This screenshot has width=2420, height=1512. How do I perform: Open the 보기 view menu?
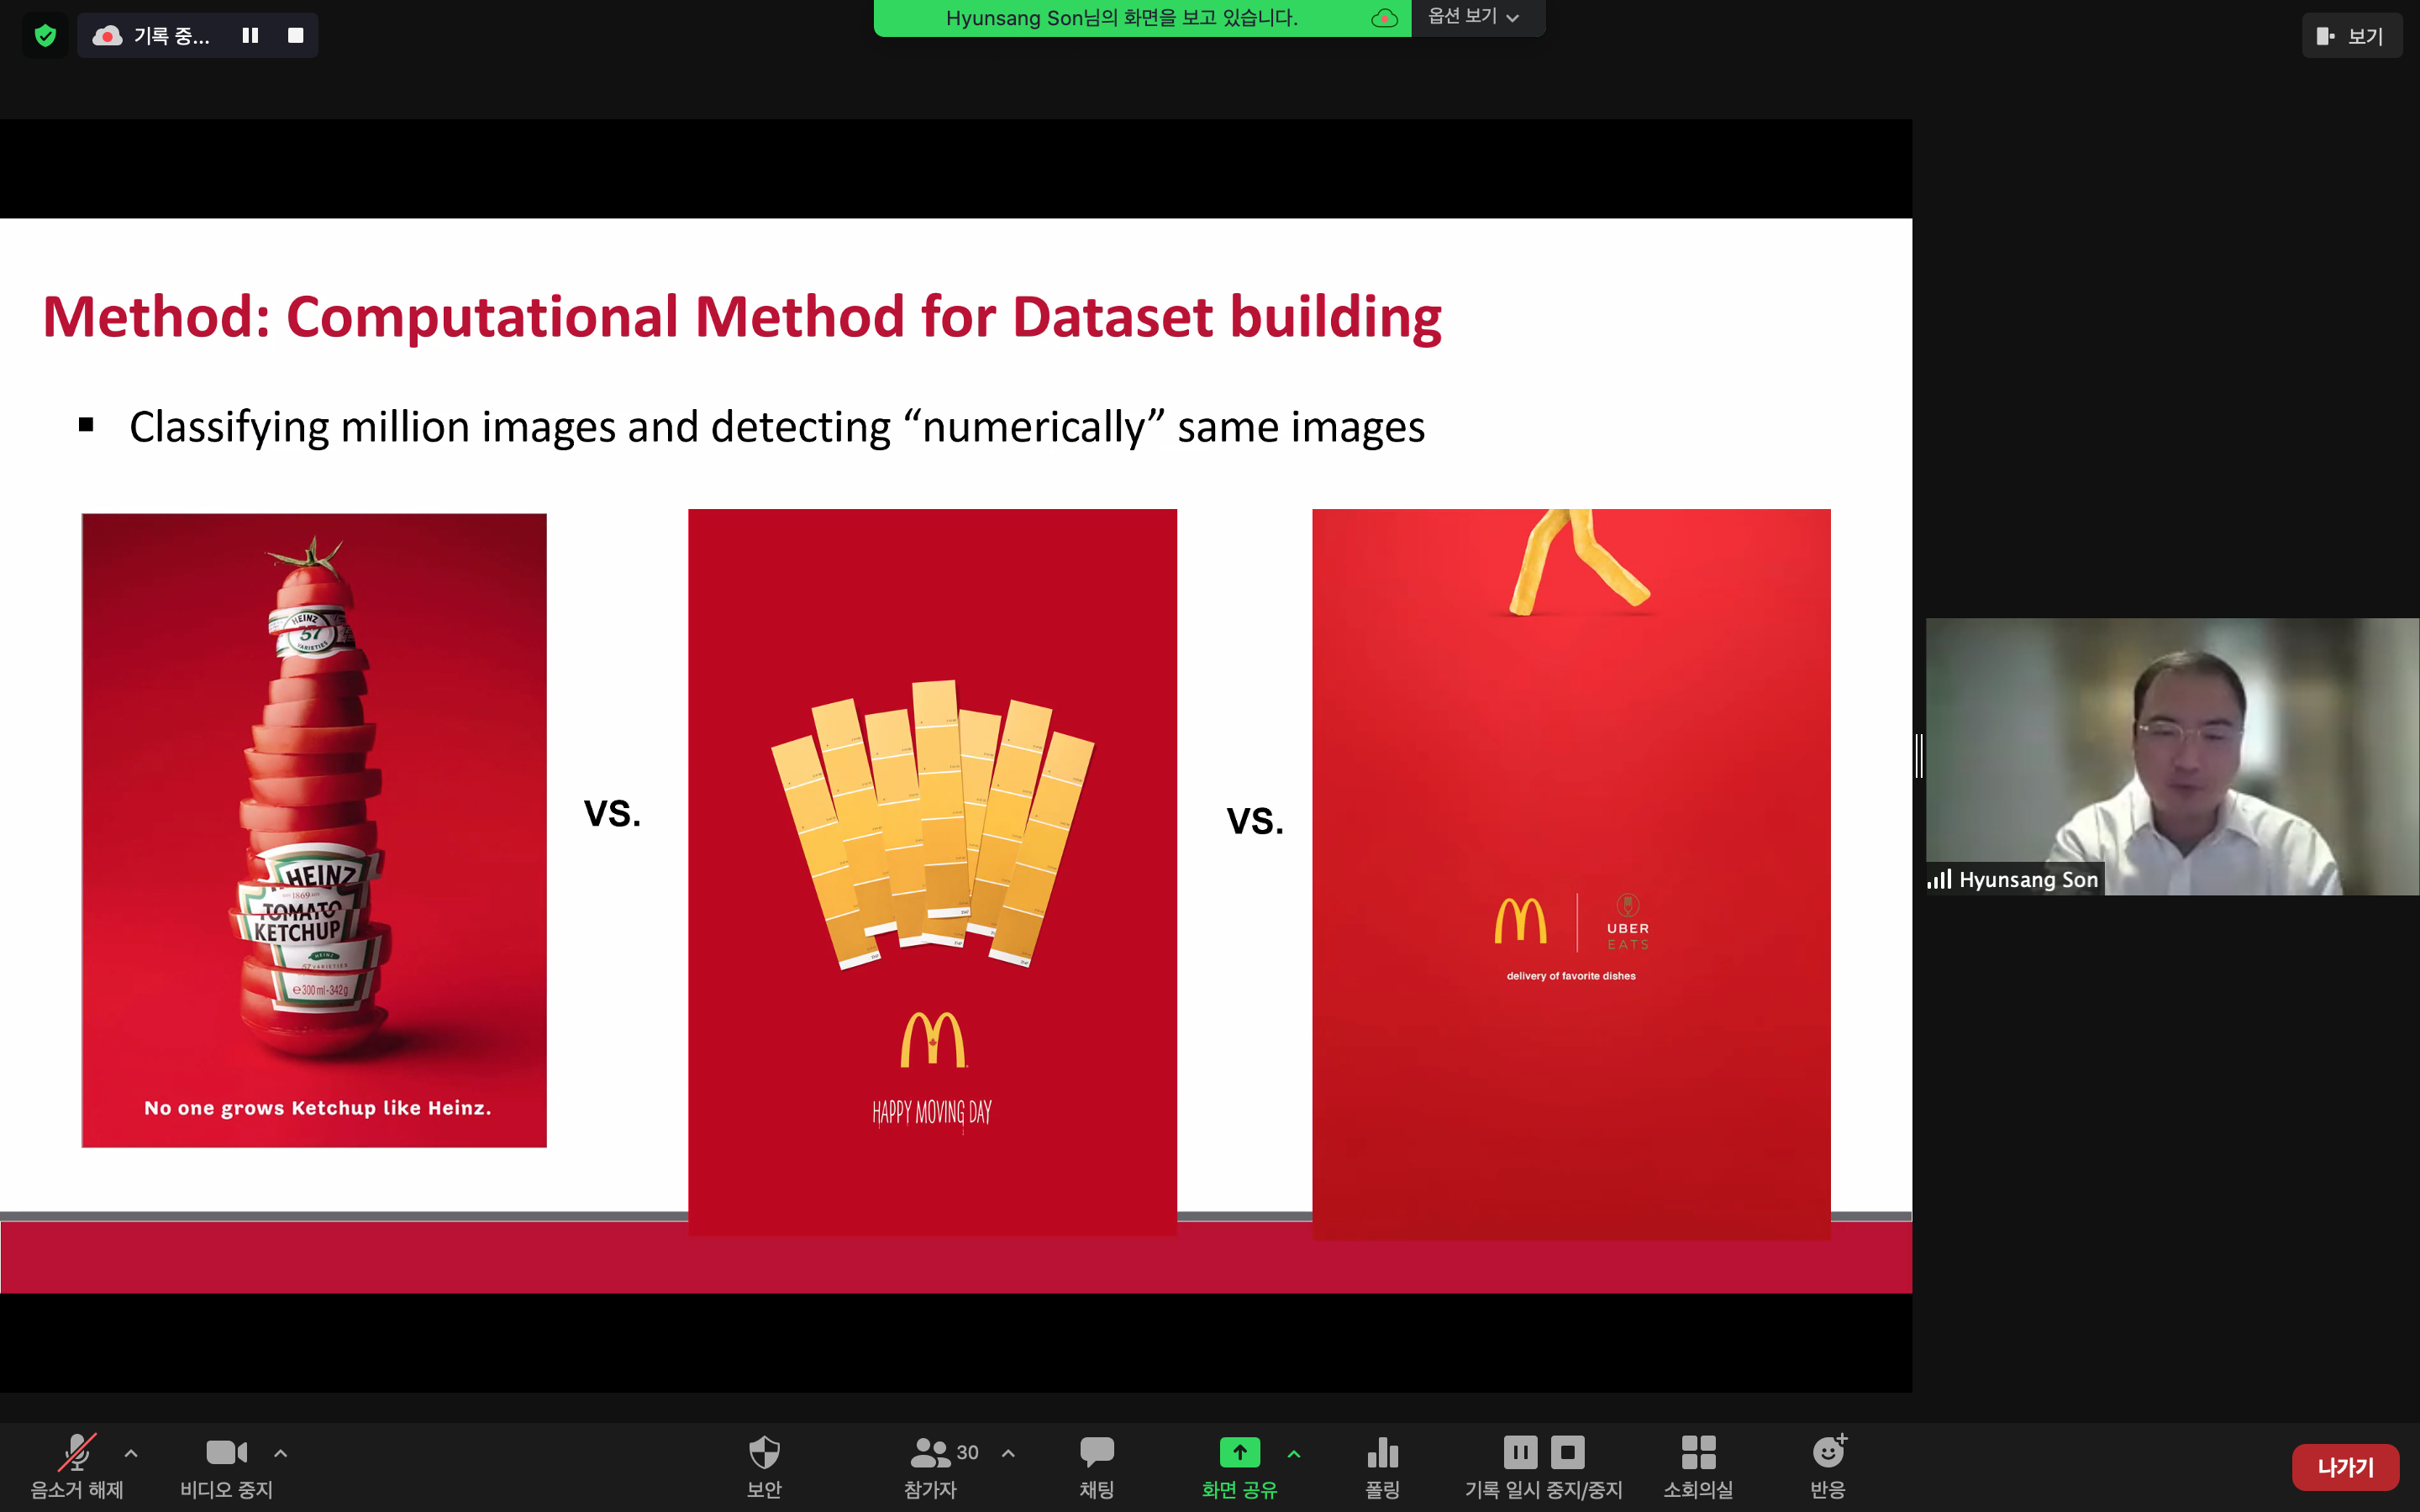coord(2351,36)
